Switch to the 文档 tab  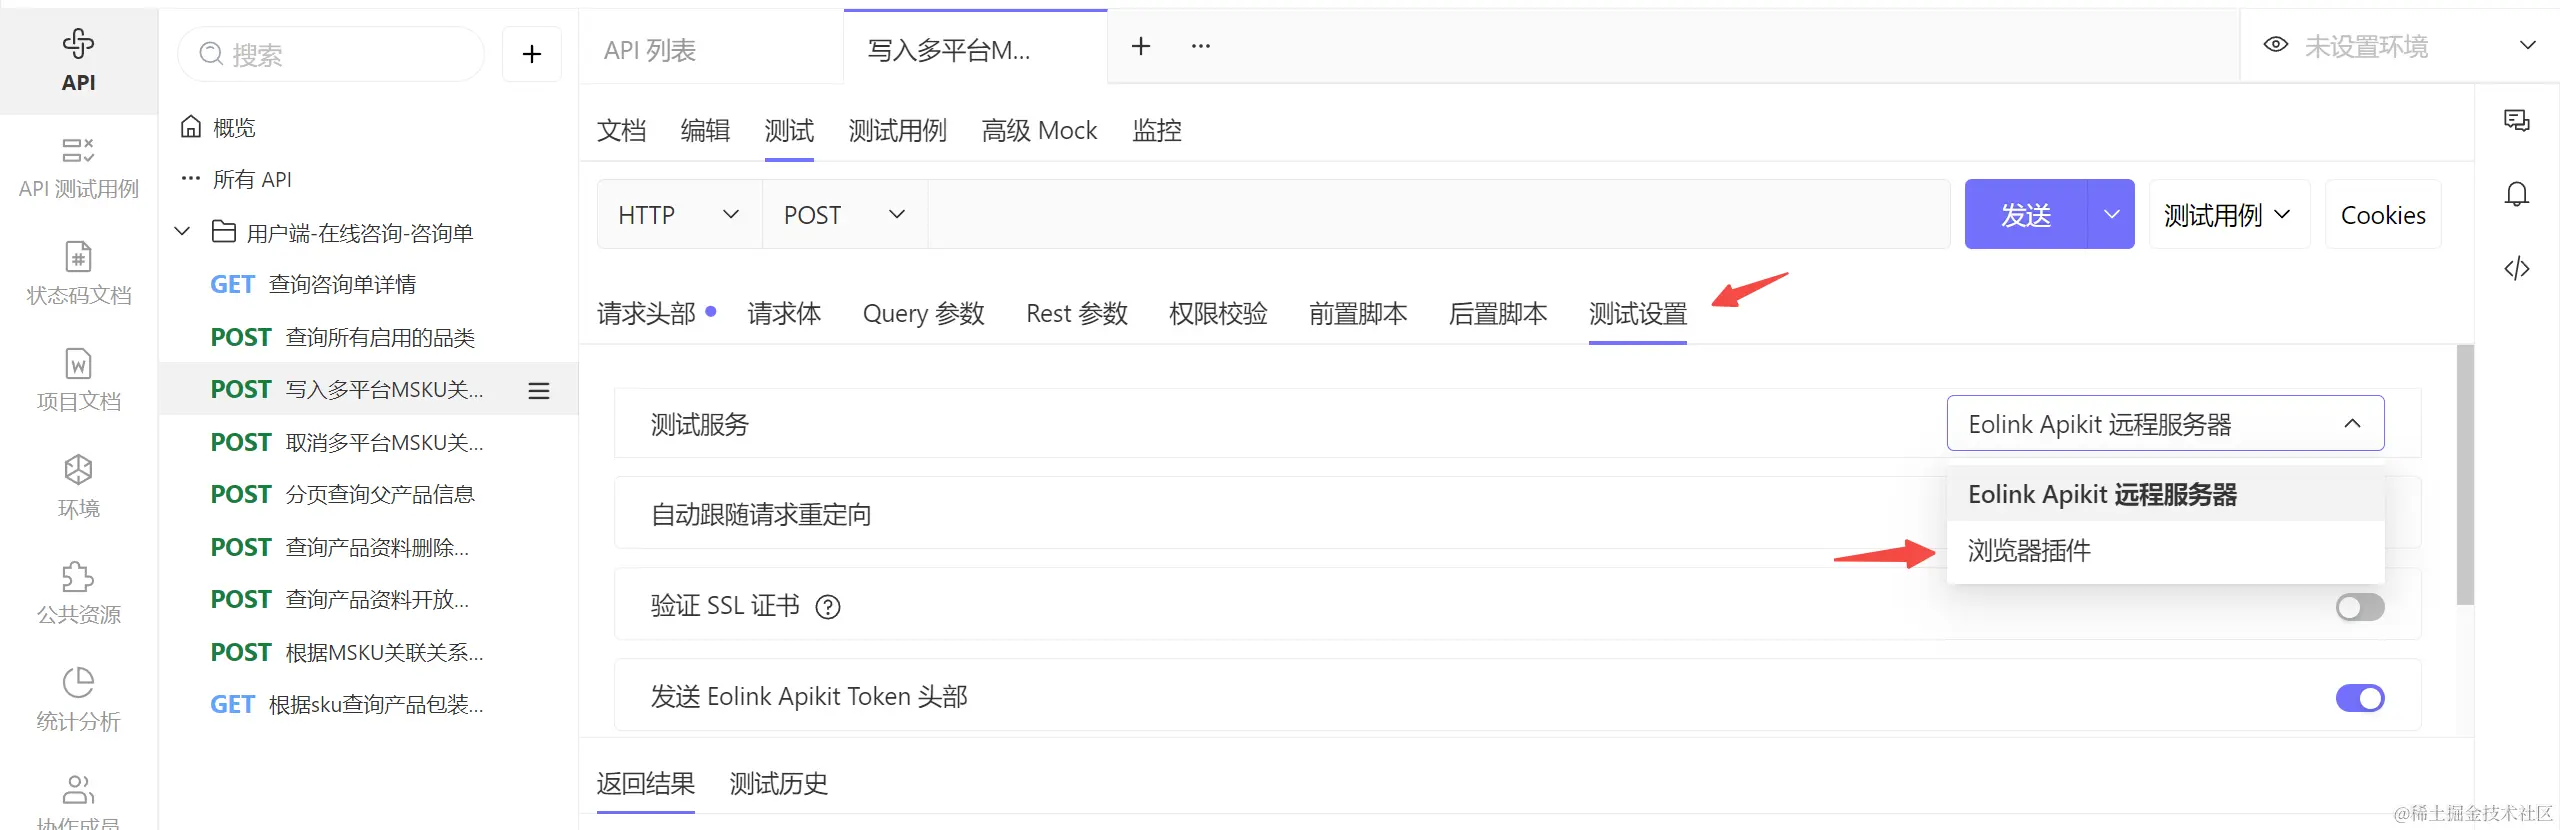[x=621, y=131]
